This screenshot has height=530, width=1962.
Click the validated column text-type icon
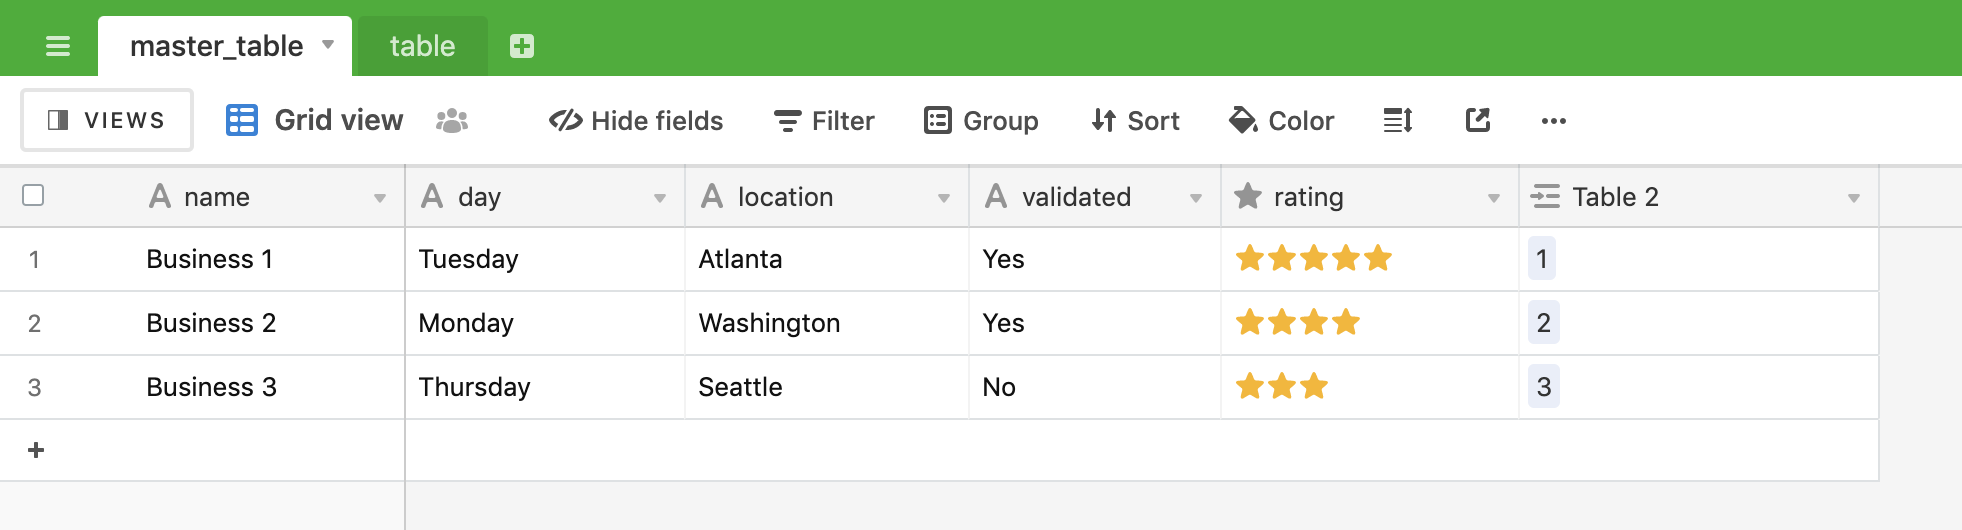click(x=996, y=196)
